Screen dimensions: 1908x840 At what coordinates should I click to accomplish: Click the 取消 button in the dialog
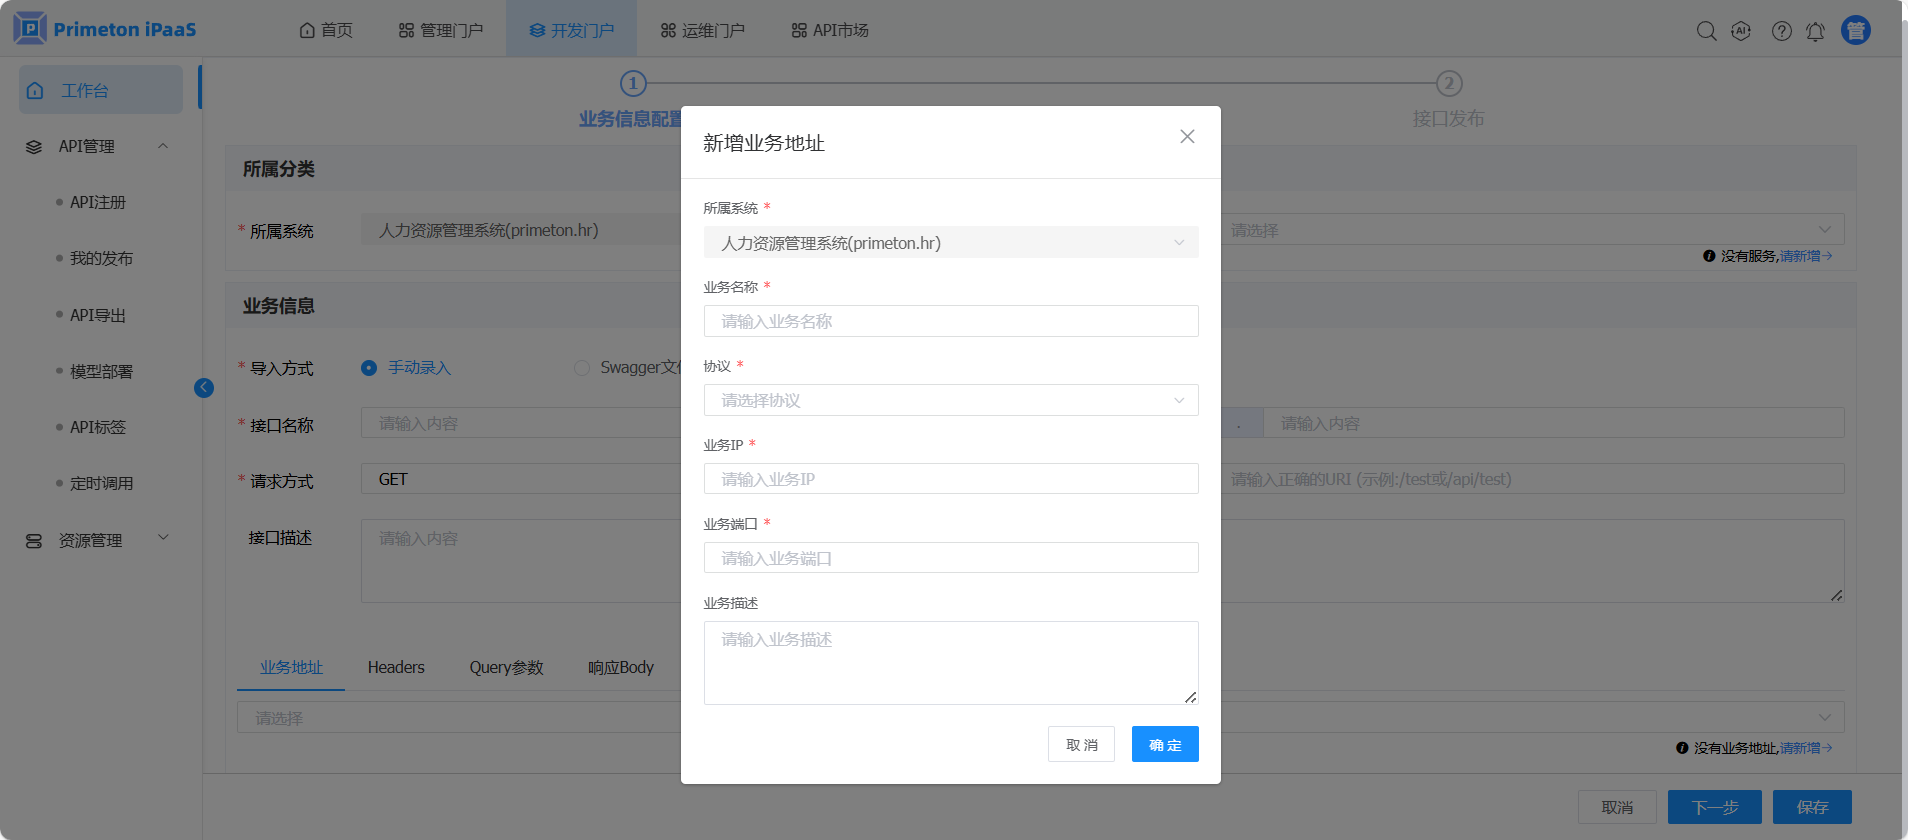(1081, 744)
